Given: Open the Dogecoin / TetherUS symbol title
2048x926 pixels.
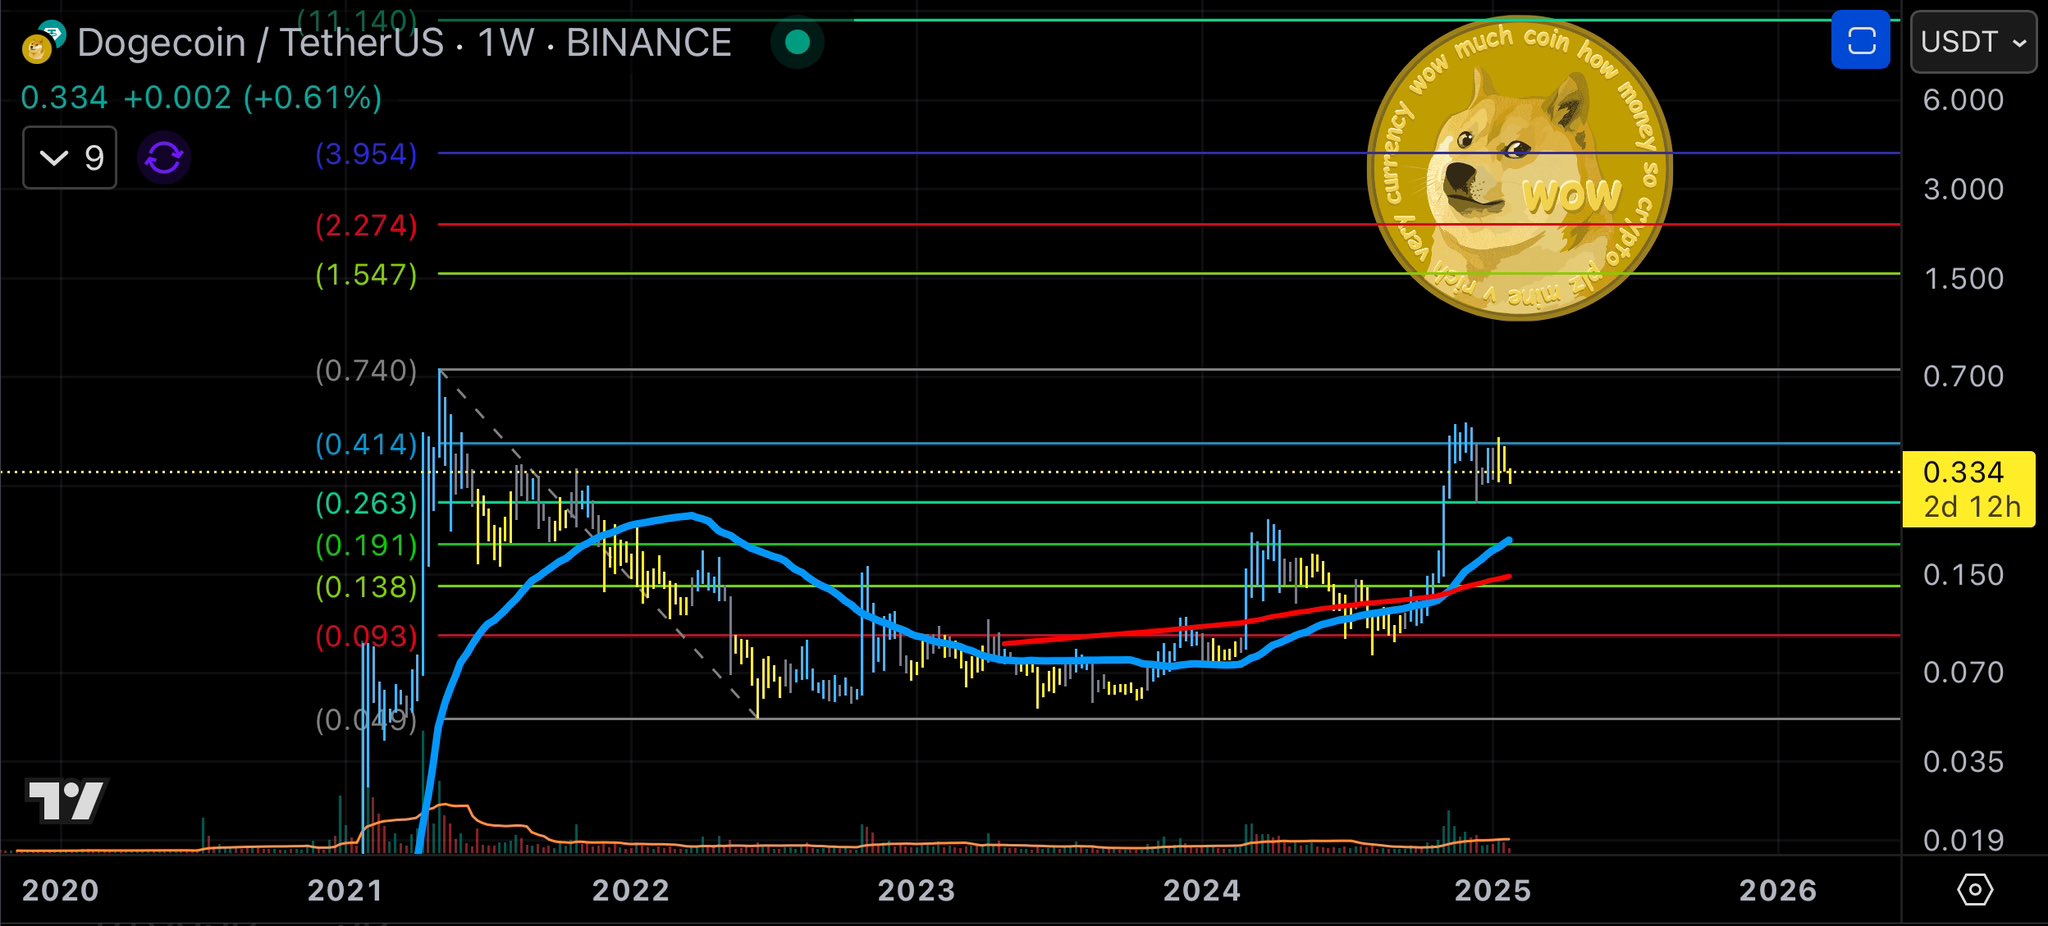Looking at the screenshot, I should (404, 43).
